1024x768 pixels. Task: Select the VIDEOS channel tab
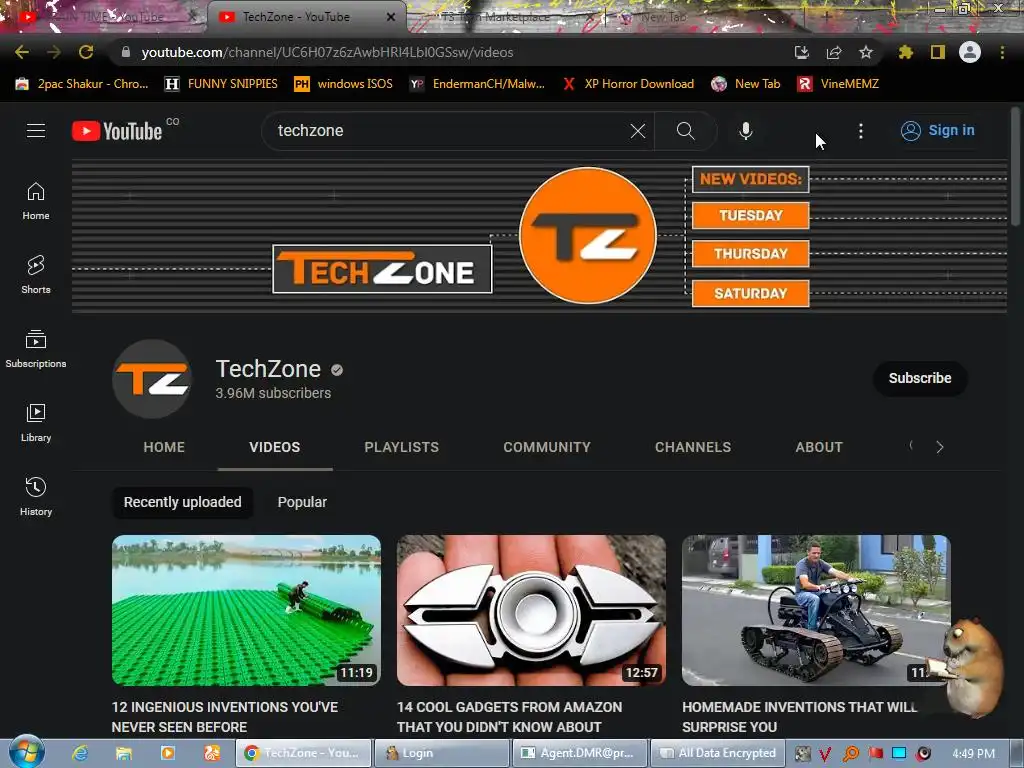pyautogui.click(x=274, y=447)
